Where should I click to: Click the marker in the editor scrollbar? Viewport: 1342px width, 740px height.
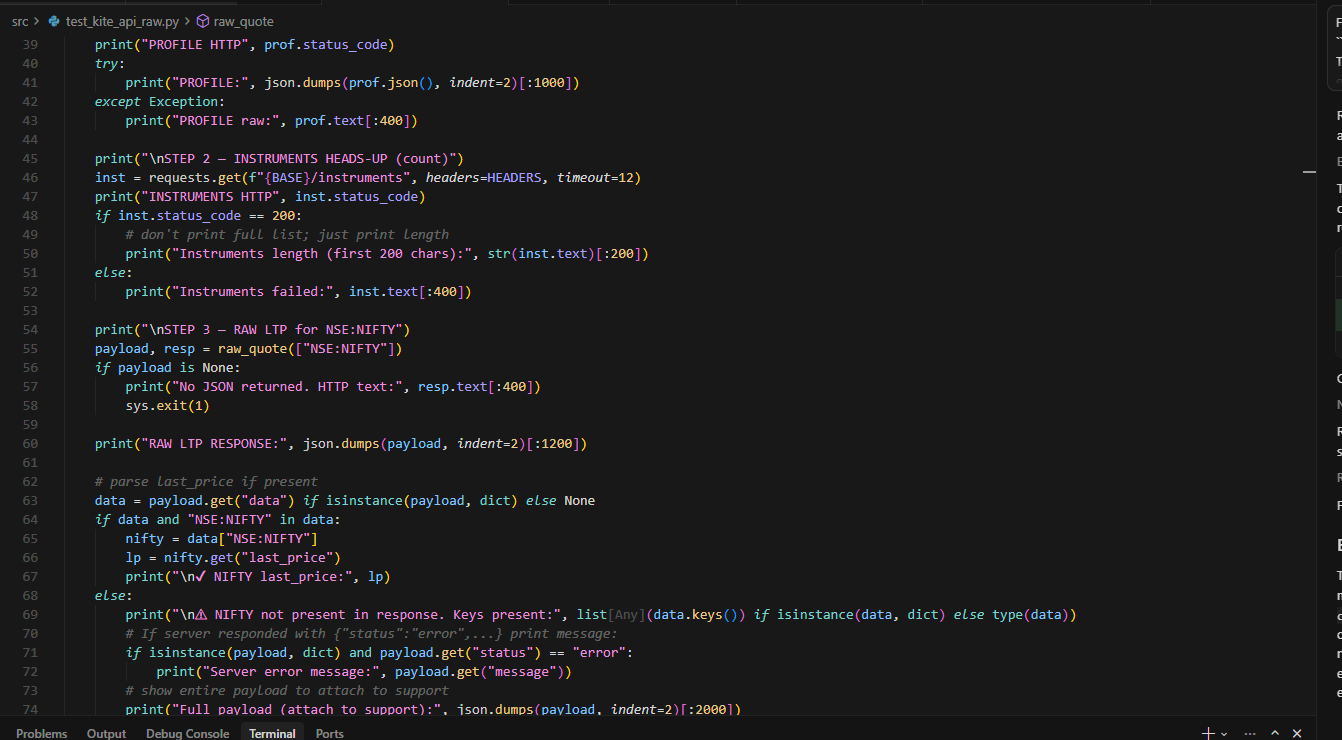1309,173
